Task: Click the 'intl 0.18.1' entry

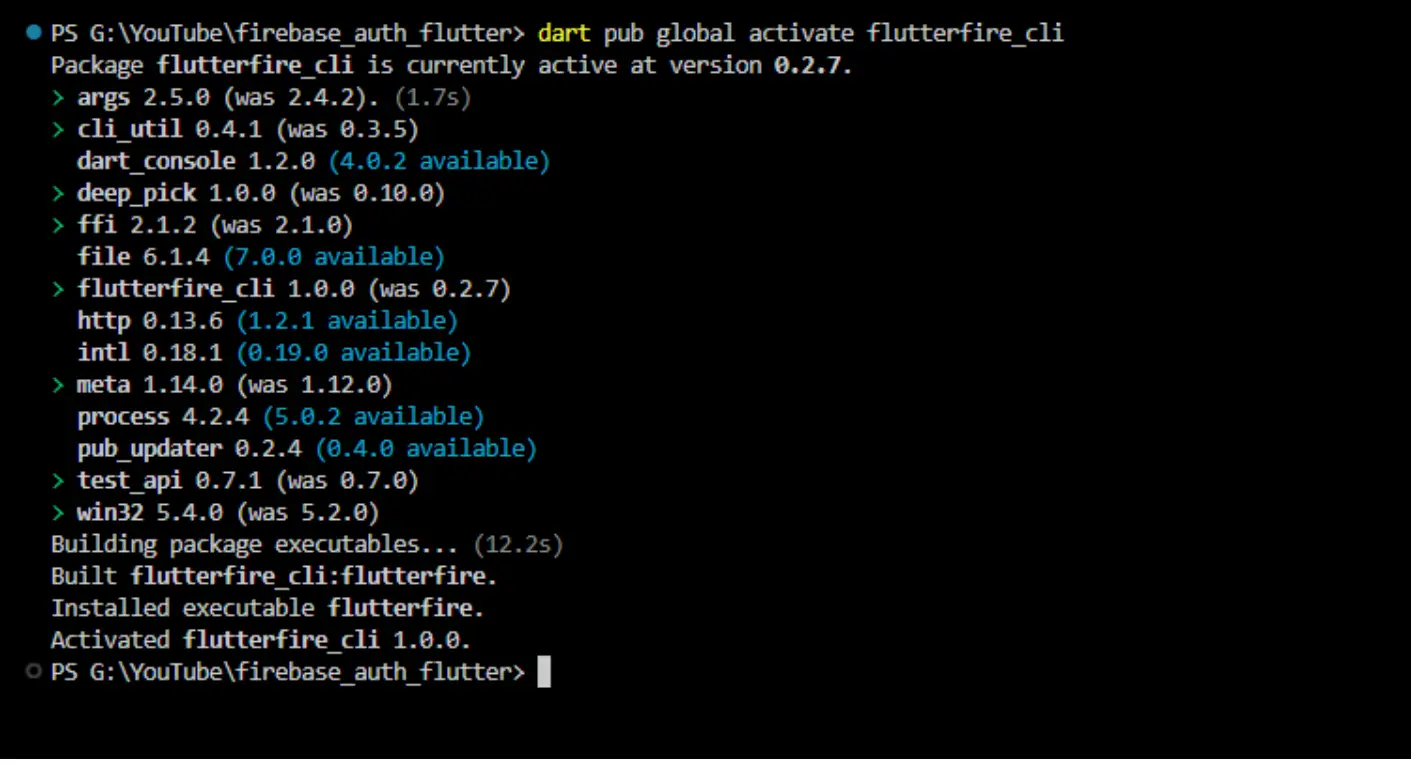Action: pyautogui.click(x=150, y=353)
